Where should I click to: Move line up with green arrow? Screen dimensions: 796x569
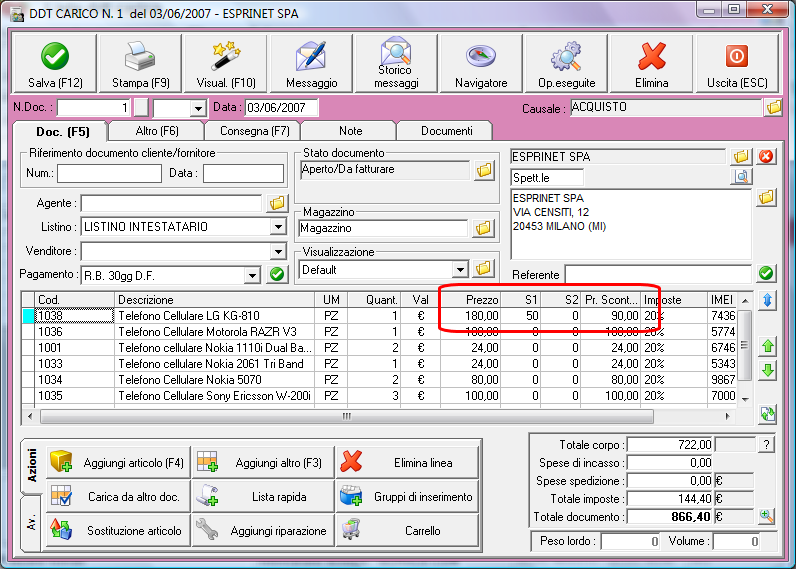point(768,347)
